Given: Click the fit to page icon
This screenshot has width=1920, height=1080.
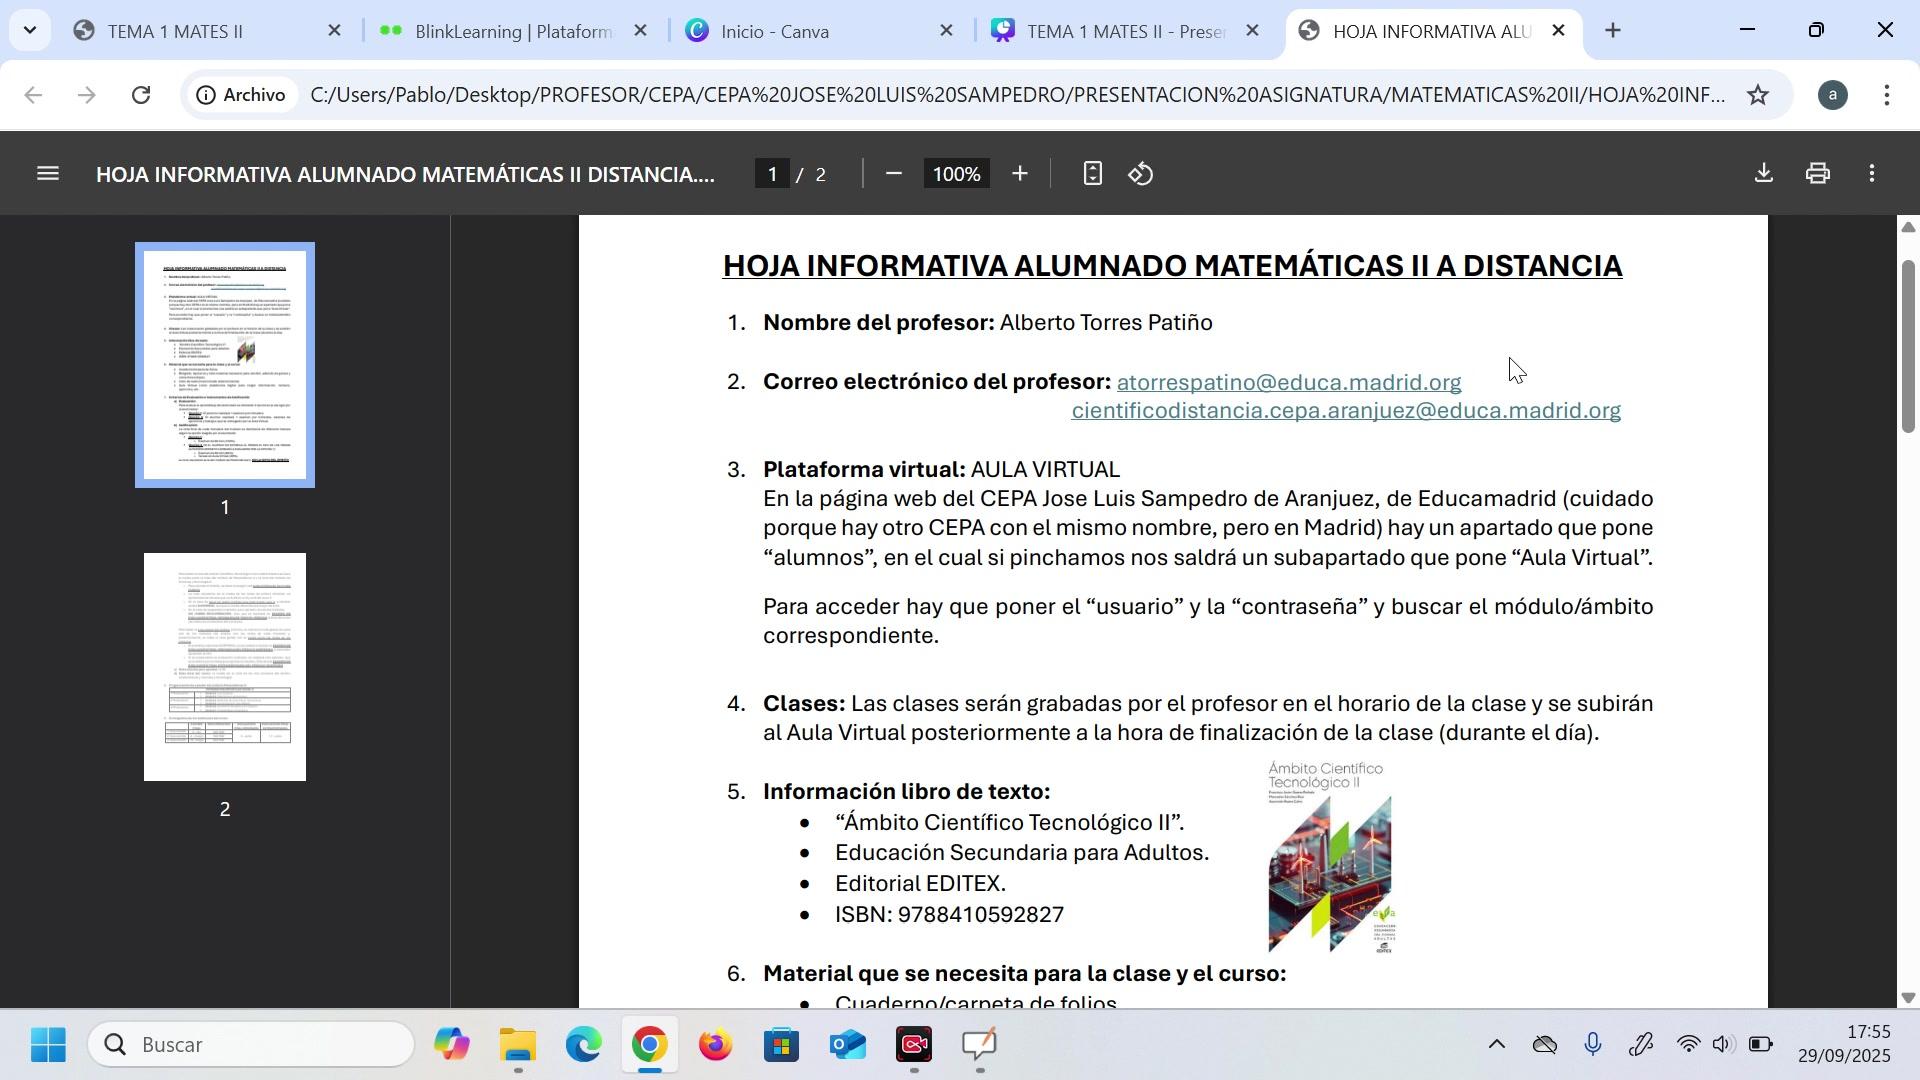Looking at the screenshot, I should 1092,174.
